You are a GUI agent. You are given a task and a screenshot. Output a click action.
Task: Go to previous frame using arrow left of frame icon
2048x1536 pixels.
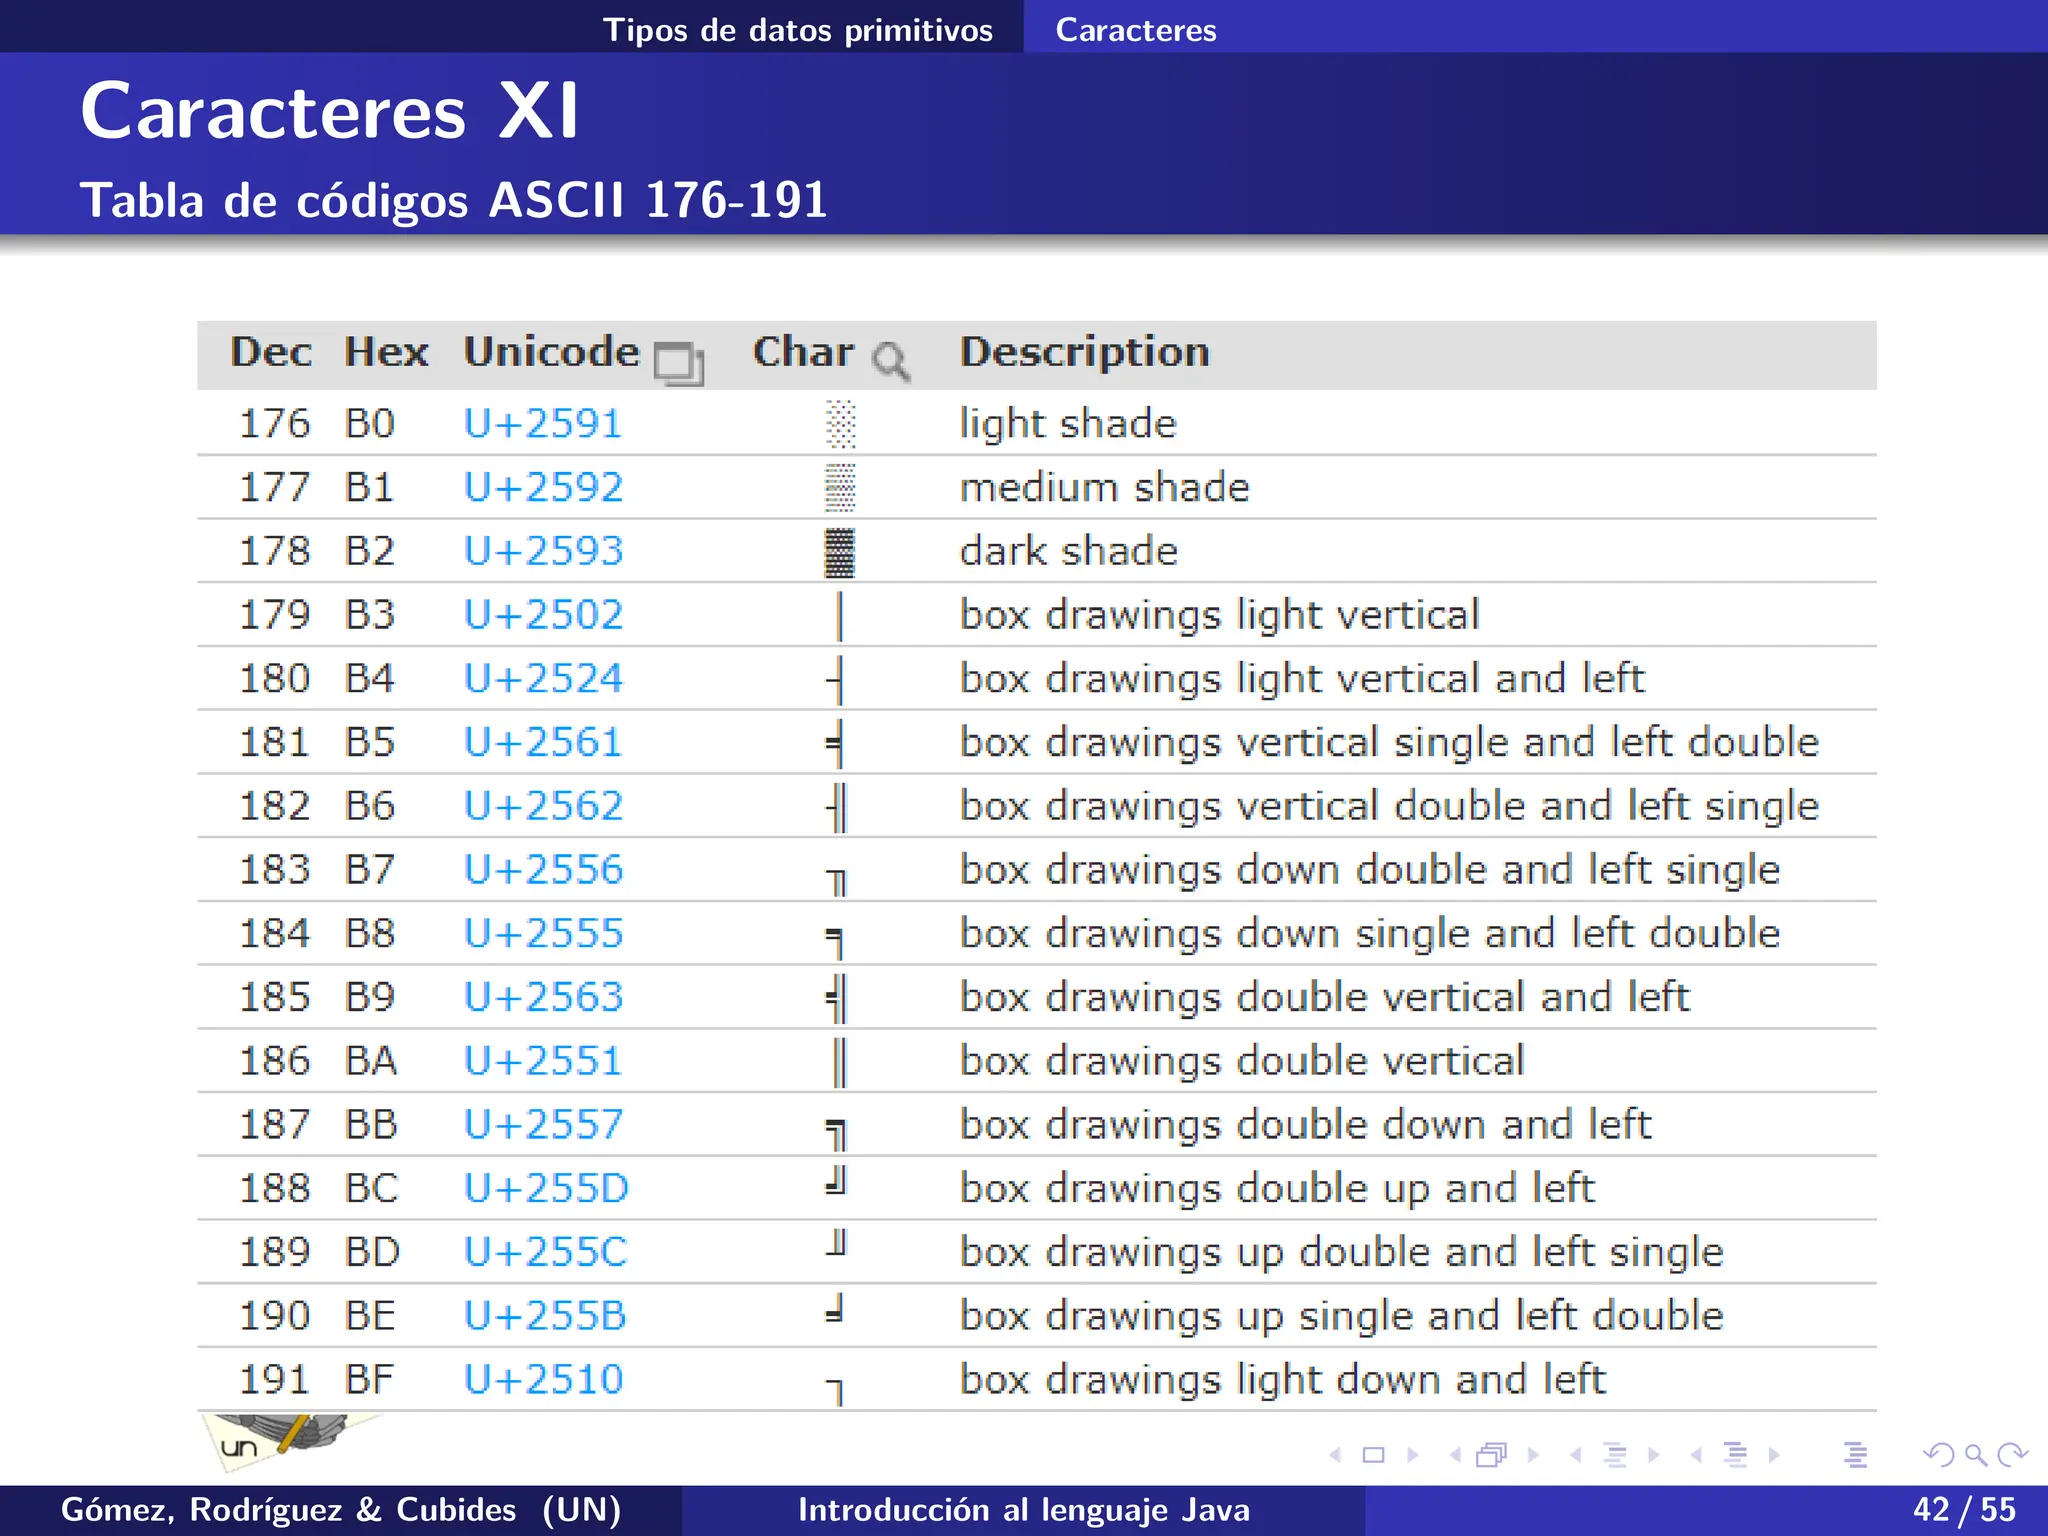tap(1455, 1455)
